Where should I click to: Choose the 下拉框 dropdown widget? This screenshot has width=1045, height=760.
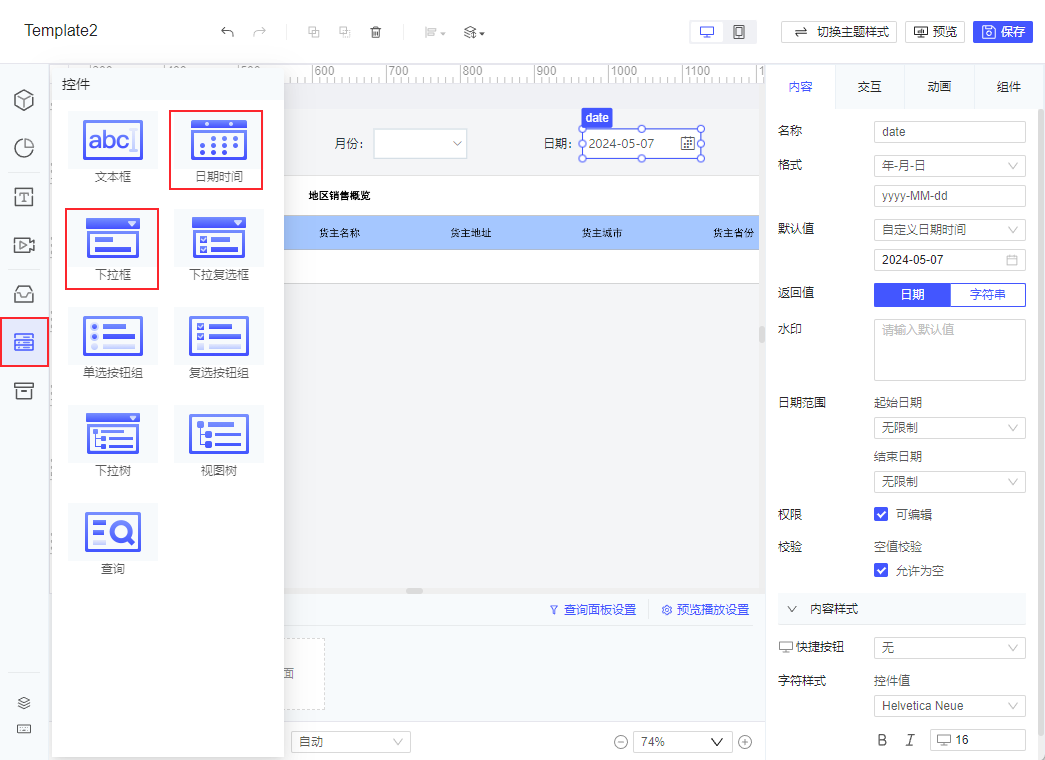click(x=113, y=246)
